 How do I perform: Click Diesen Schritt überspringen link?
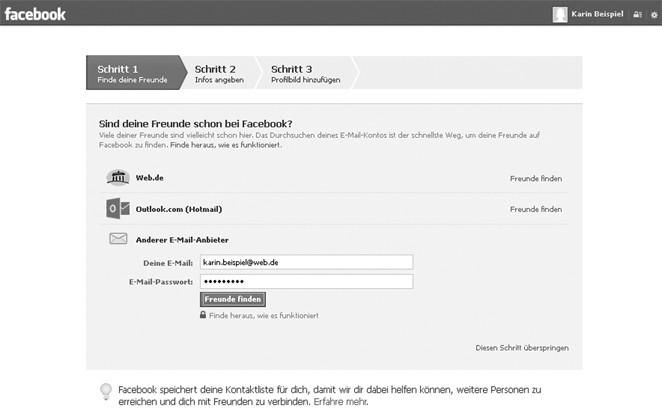[x=522, y=348]
